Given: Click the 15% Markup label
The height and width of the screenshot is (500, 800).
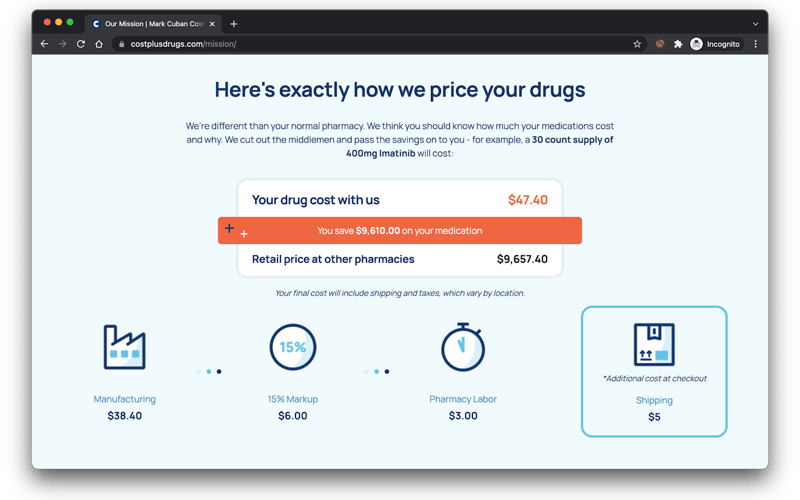Looking at the screenshot, I should 293,399.
